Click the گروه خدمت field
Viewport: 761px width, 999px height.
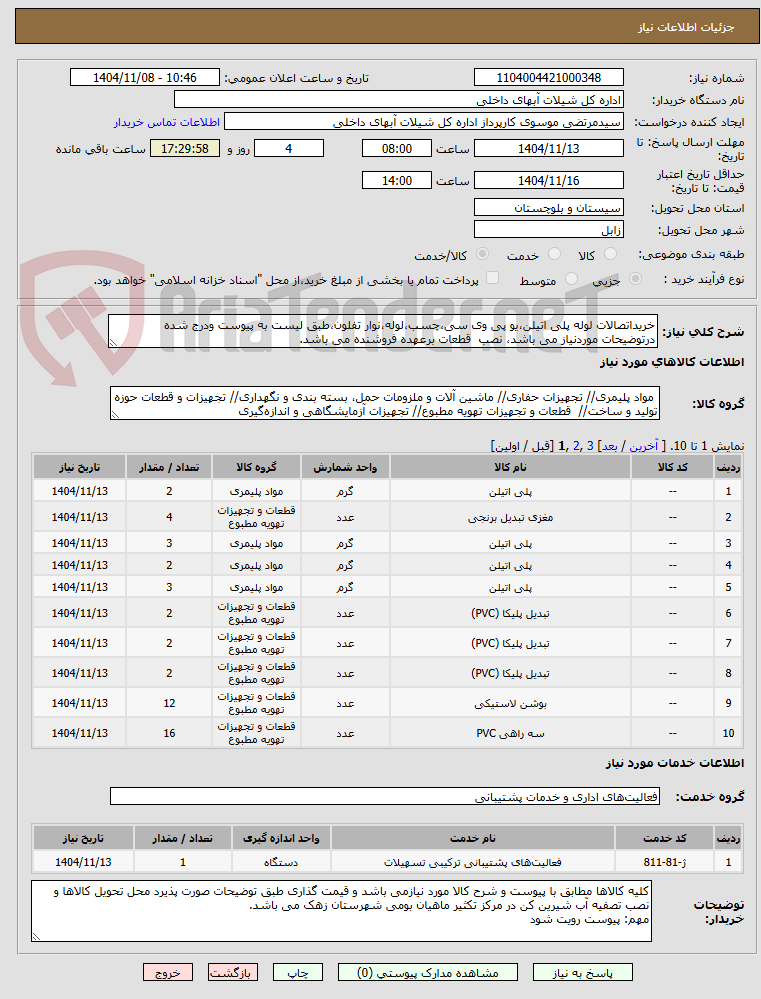385,796
